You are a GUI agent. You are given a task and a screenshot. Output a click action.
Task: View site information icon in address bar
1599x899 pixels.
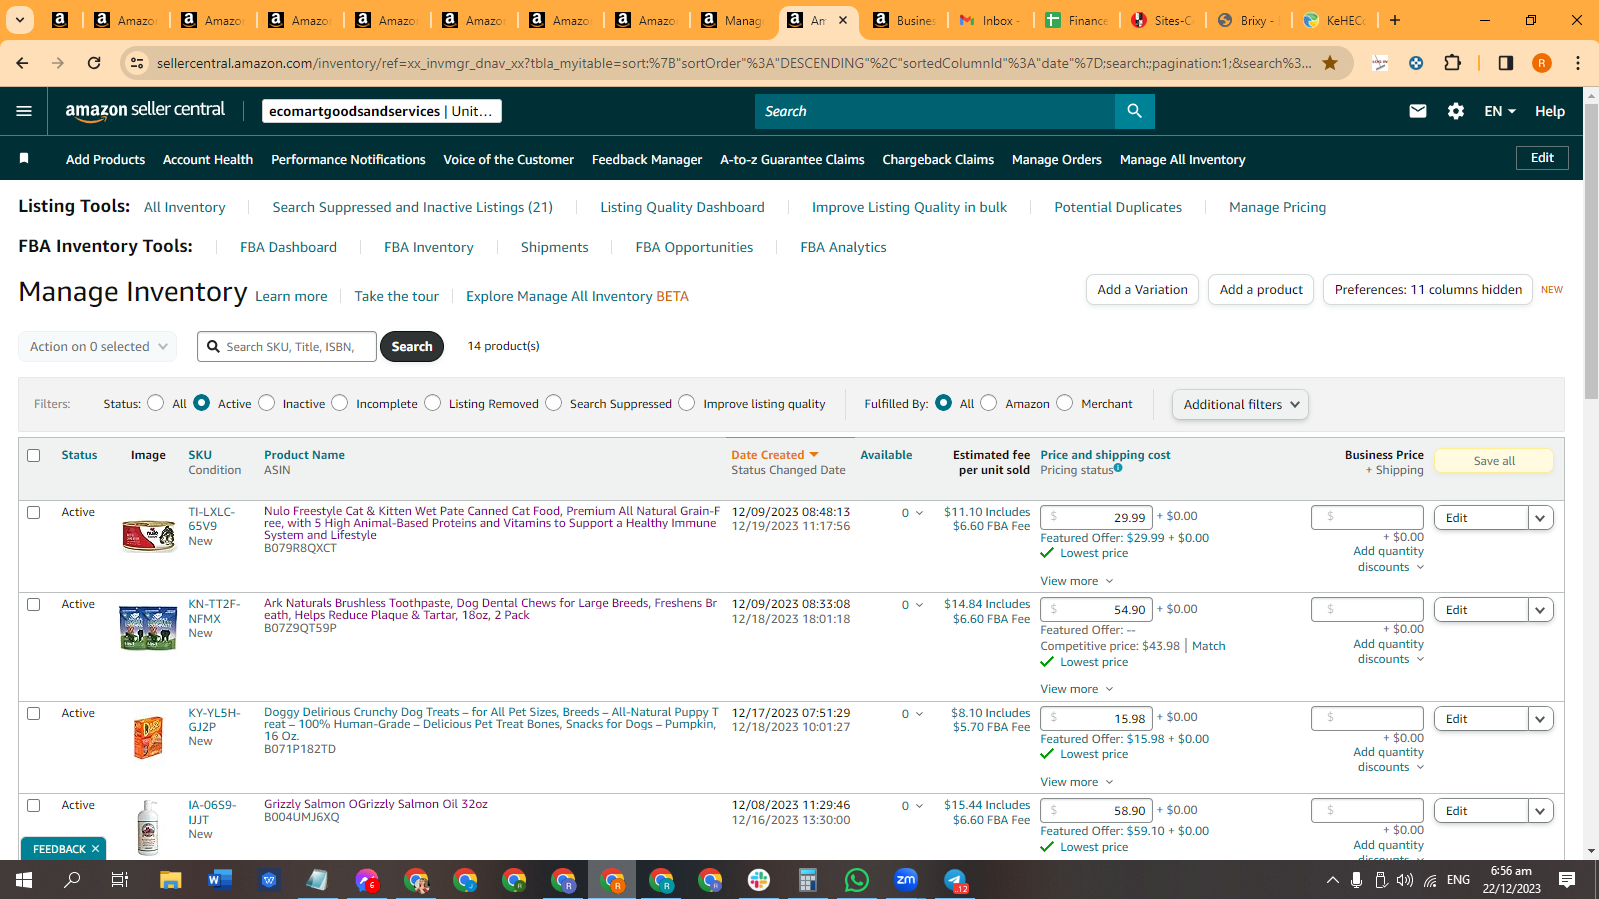click(x=138, y=63)
